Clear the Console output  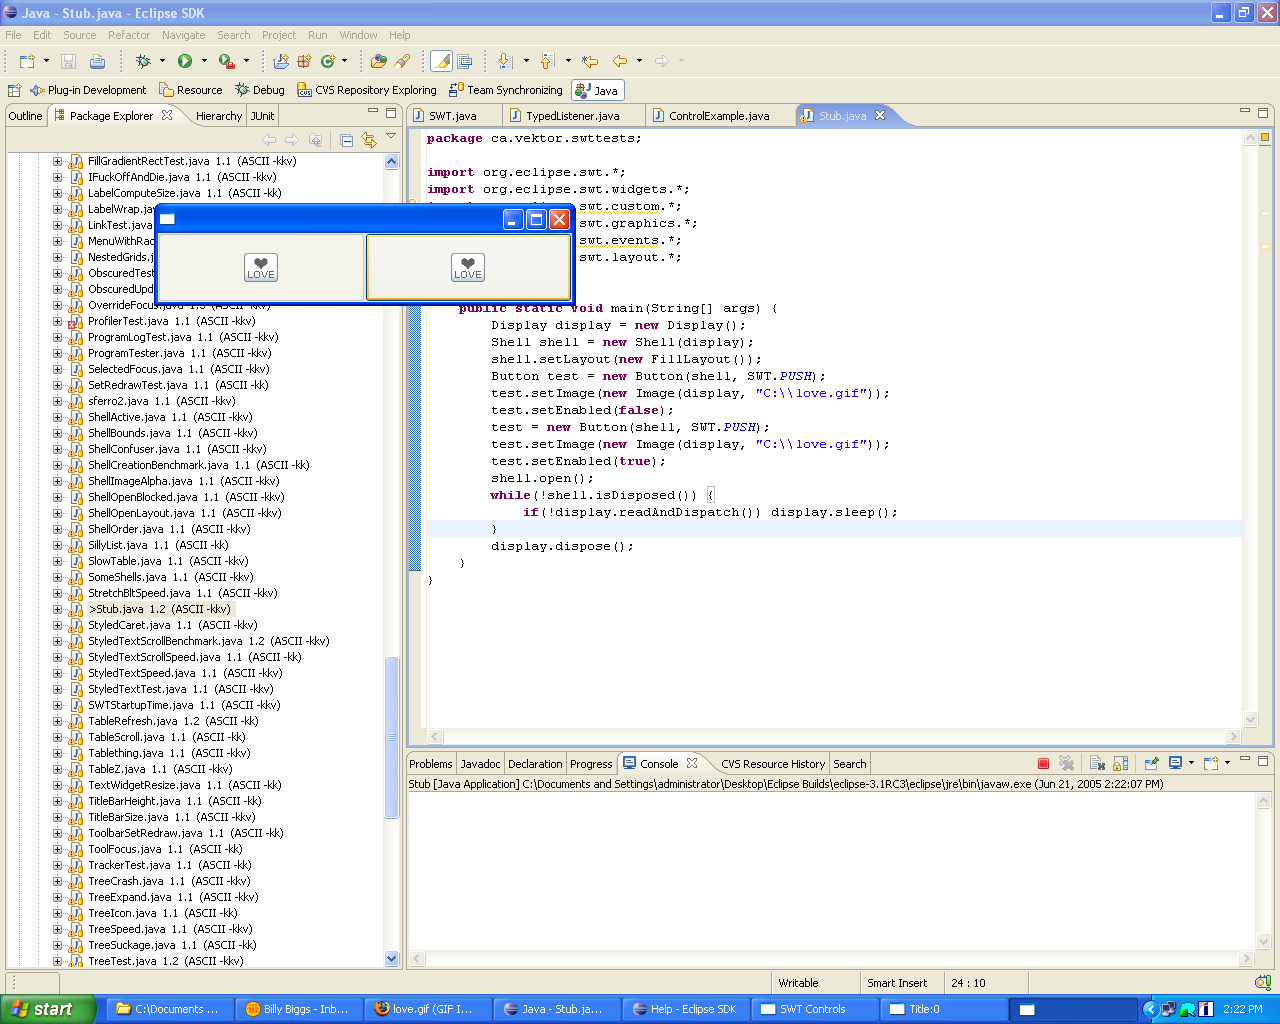[1097, 764]
